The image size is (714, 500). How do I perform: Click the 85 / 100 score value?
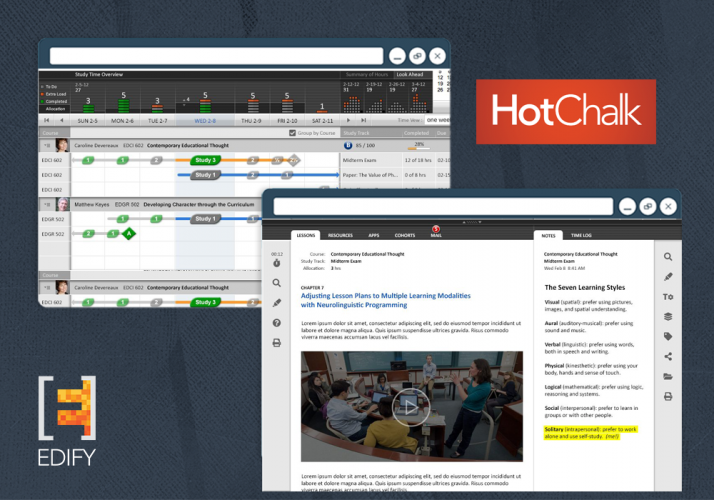pyautogui.click(x=365, y=146)
